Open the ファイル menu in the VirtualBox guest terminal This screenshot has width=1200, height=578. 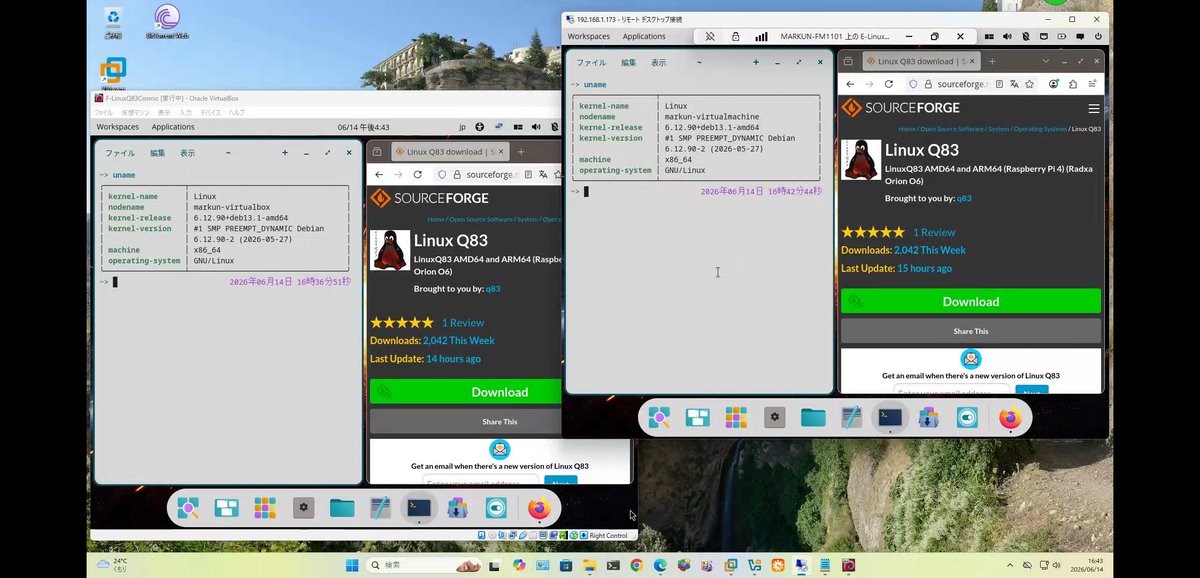click(x=120, y=153)
